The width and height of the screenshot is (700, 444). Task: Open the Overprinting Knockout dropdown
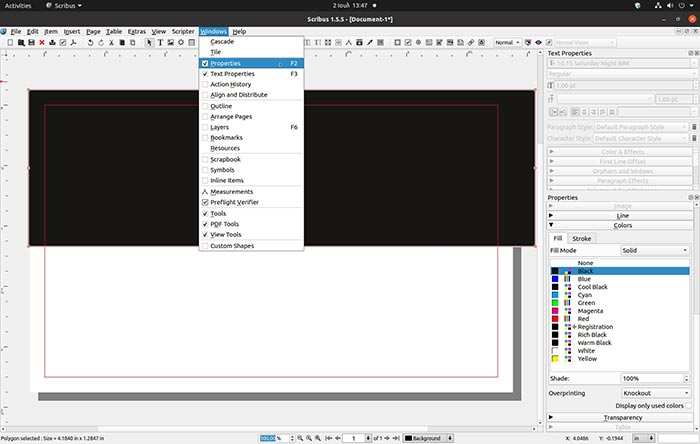click(x=656, y=393)
